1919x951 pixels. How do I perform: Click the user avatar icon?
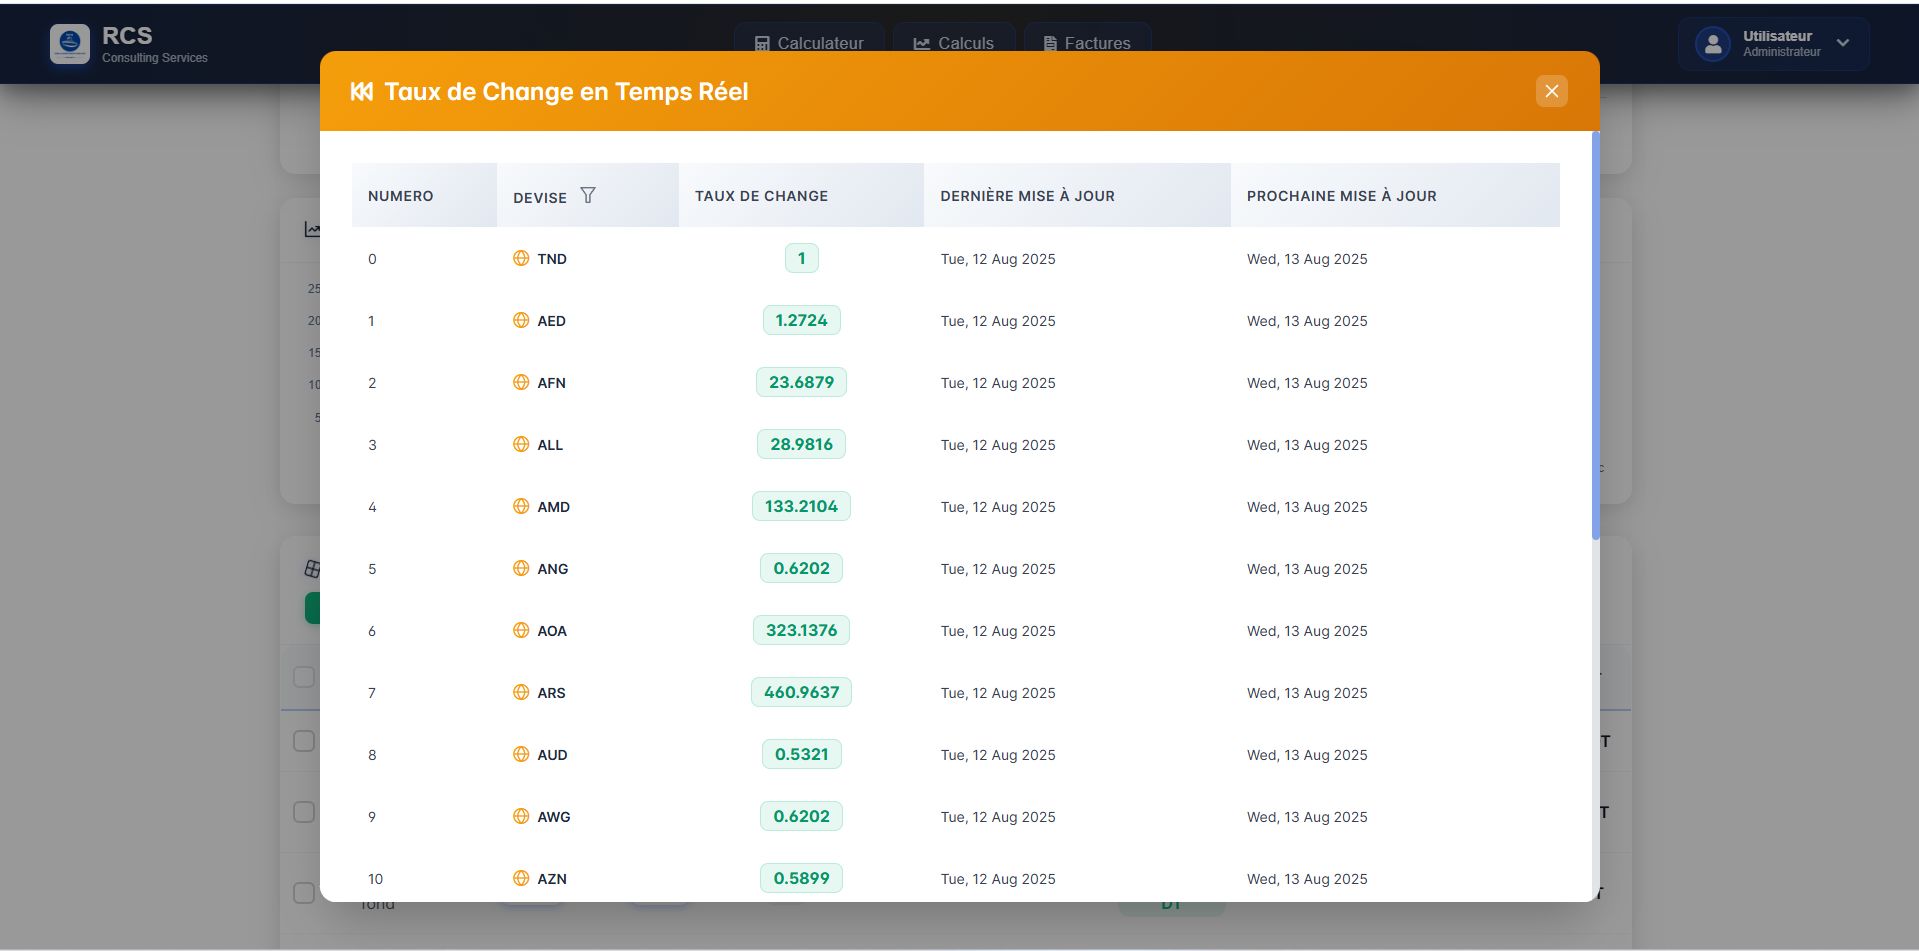[1712, 44]
